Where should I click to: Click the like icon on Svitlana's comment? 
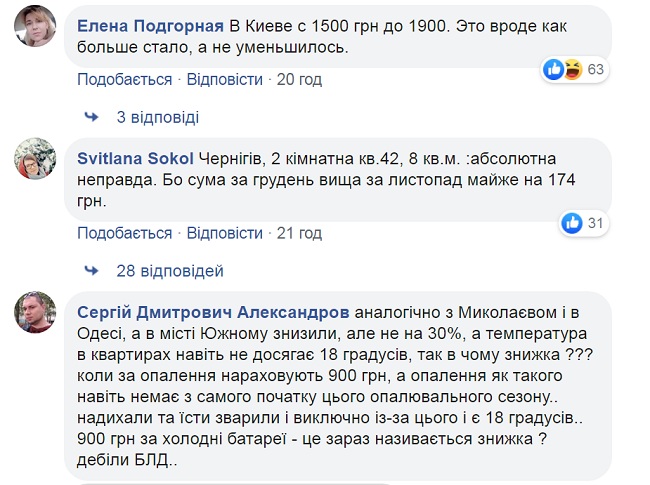point(573,222)
